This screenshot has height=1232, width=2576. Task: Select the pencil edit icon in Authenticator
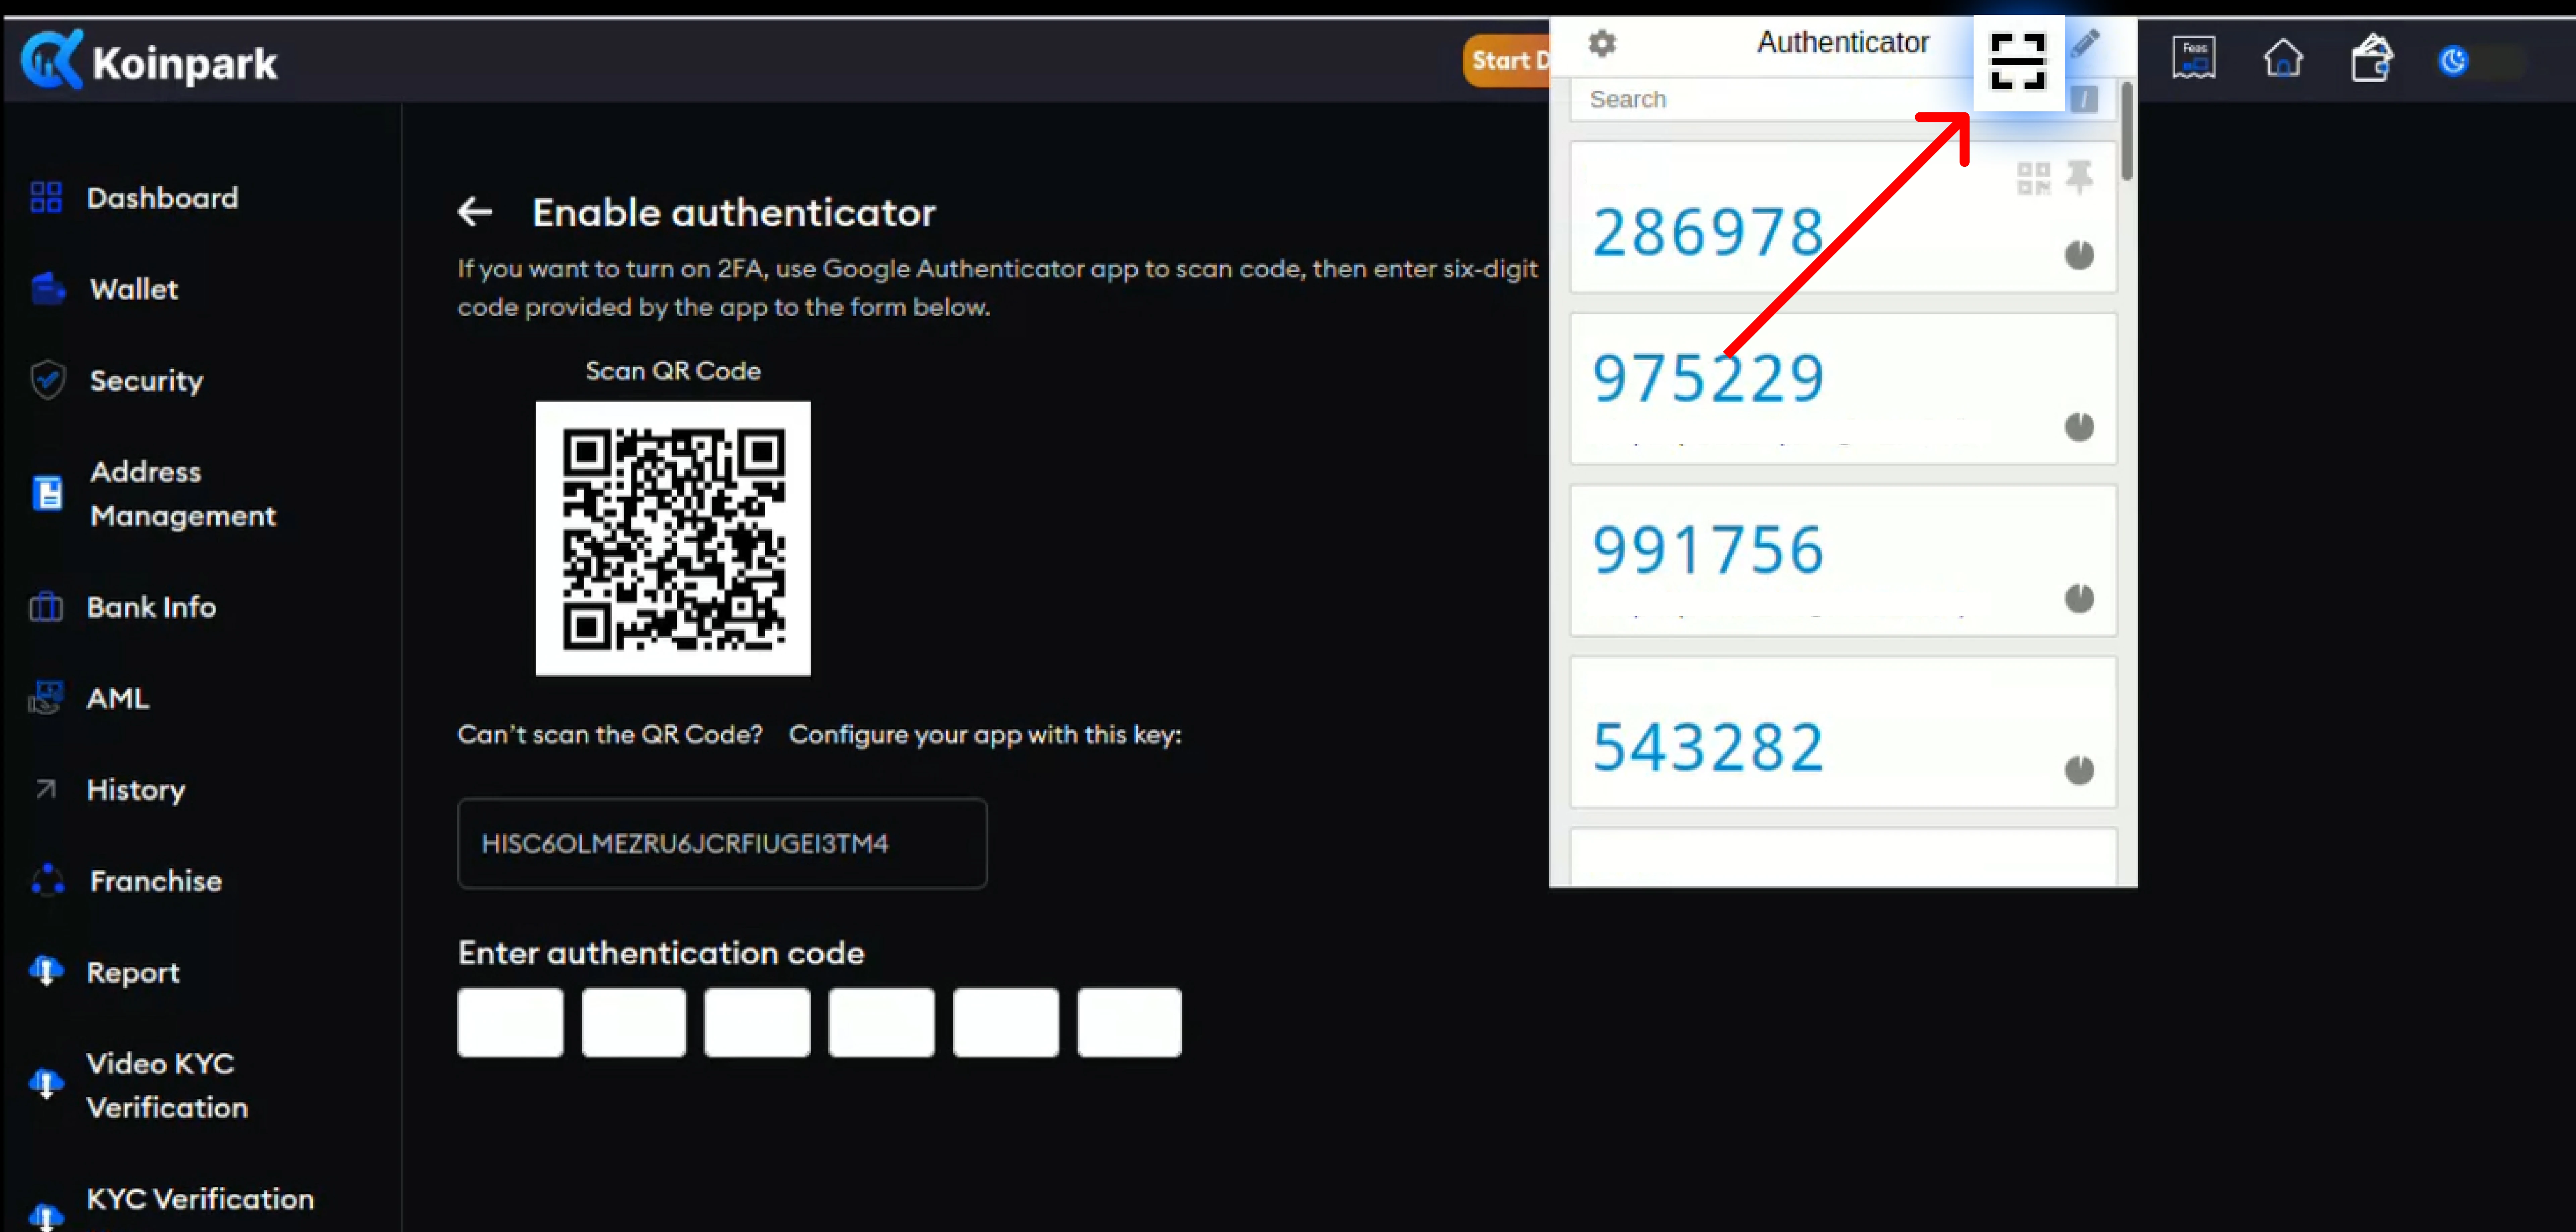(x=2086, y=43)
